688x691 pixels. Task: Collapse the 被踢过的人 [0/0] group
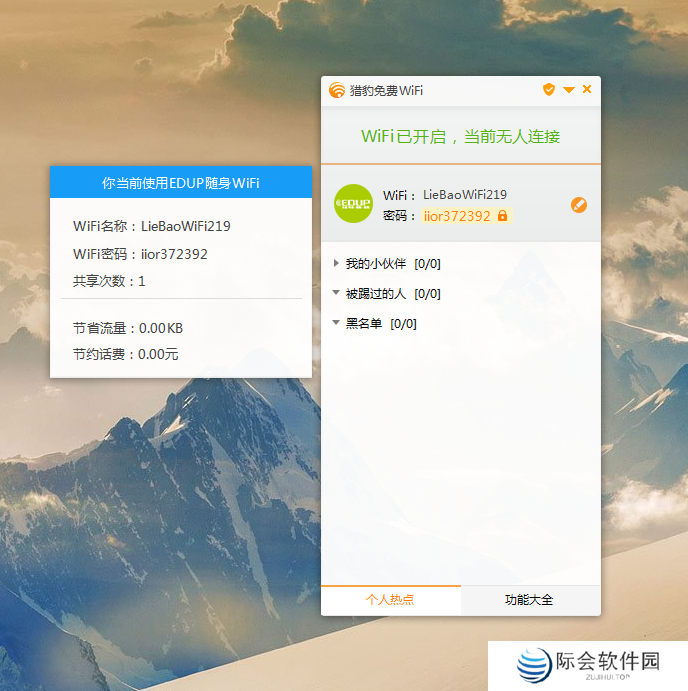coord(336,293)
